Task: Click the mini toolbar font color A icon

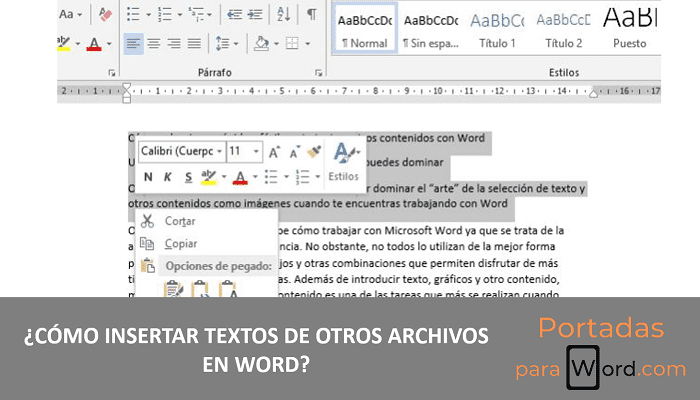Action: pos(240,177)
